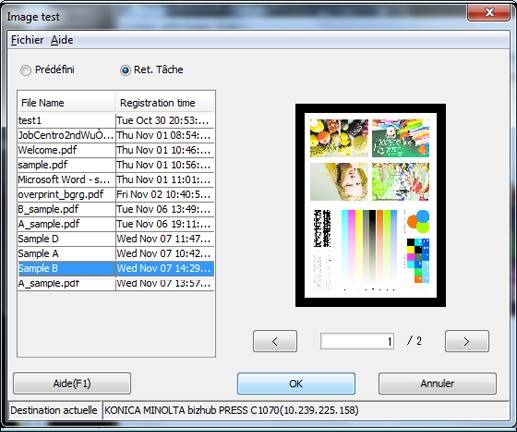Click the Wed Nov 07 10:42 time cell
Image resolution: width=517 pixels, height=432 pixels.
tap(165, 253)
